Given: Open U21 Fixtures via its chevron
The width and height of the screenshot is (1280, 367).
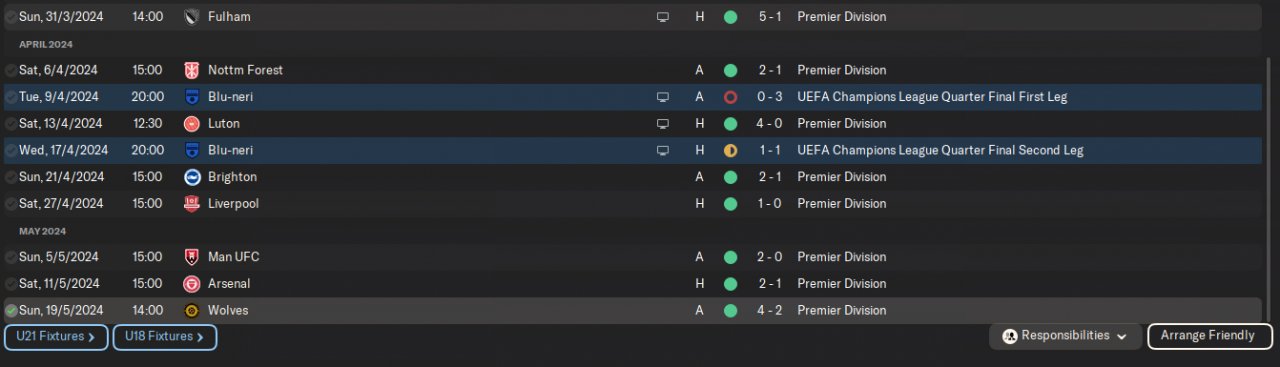Looking at the screenshot, I should pyautogui.click(x=91, y=337).
